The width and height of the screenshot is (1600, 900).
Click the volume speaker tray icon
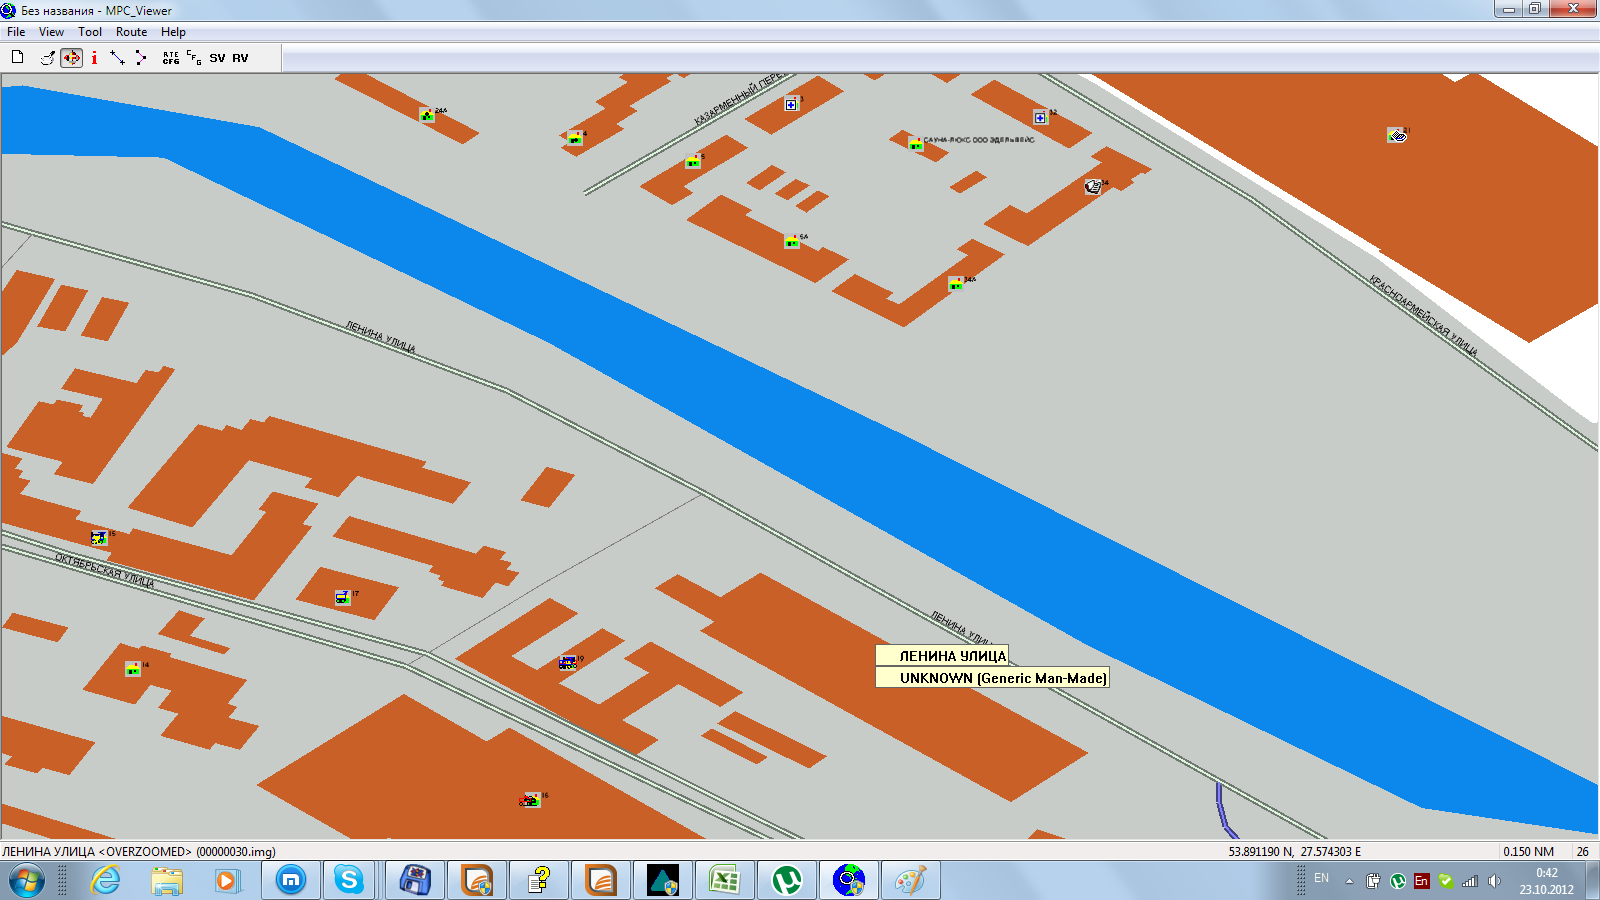pyautogui.click(x=1494, y=881)
